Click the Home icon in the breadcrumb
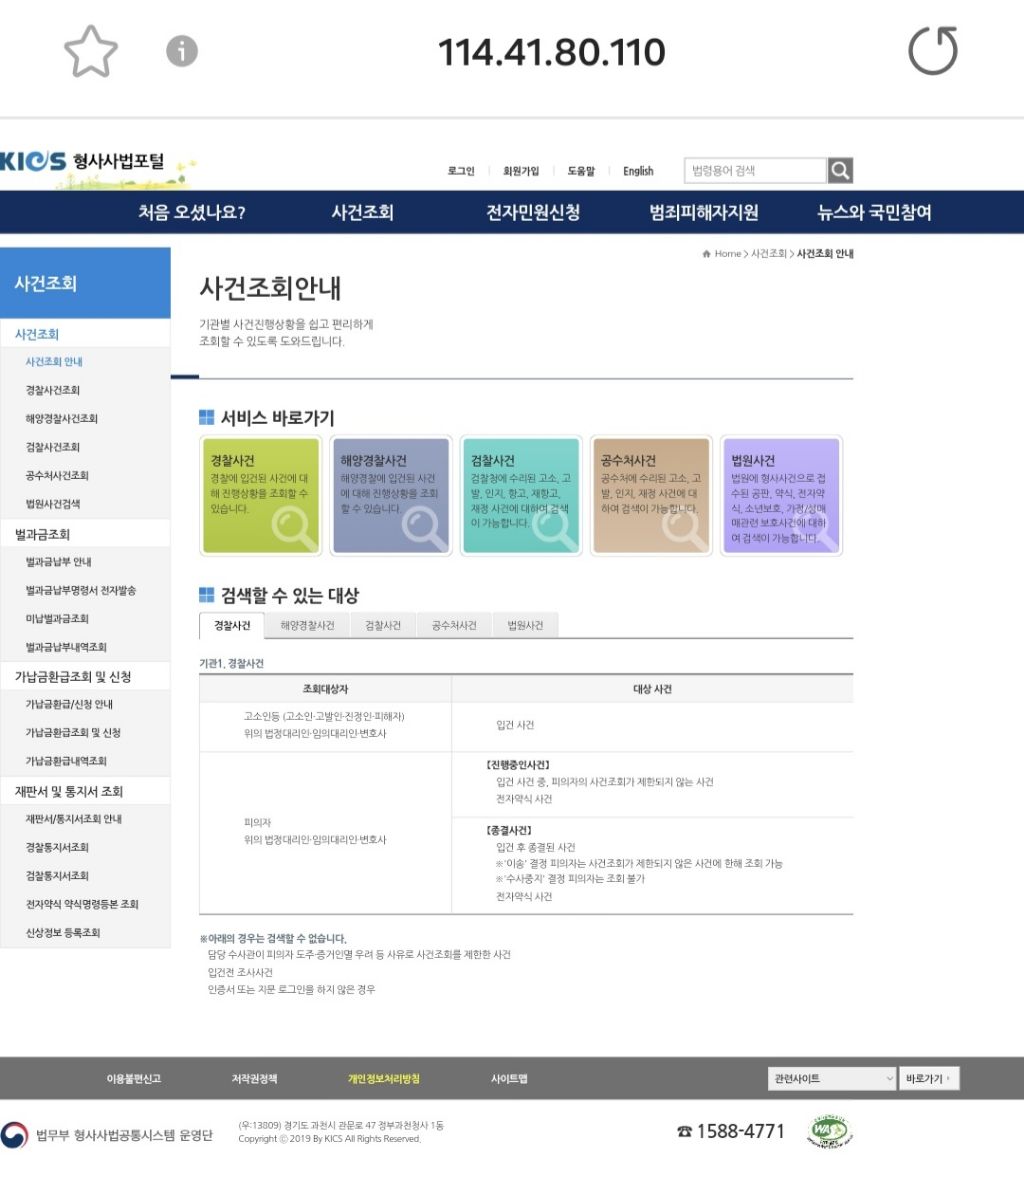Image resolution: width=1024 pixels, height=1194 pixels. tap(706, 254)
